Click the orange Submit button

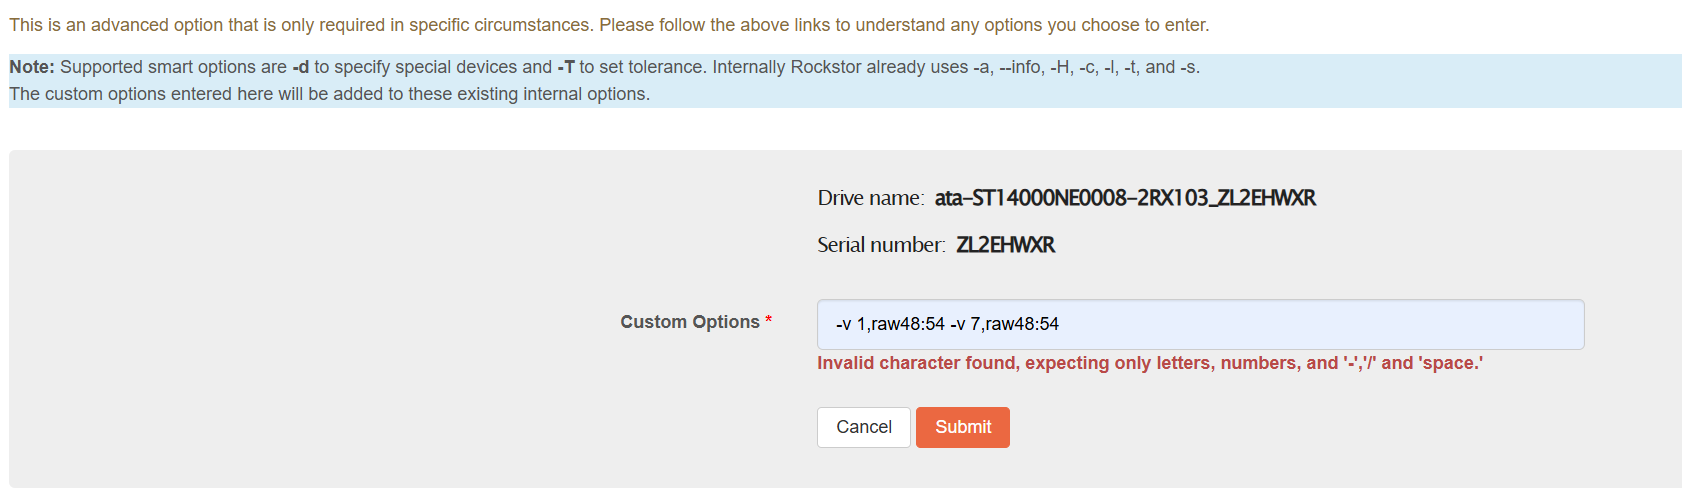point(962,427)
